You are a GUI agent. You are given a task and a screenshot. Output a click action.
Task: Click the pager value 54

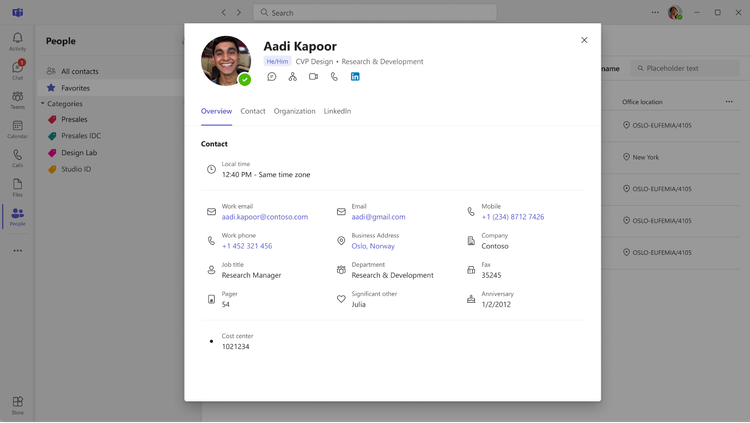click(226, 304)
